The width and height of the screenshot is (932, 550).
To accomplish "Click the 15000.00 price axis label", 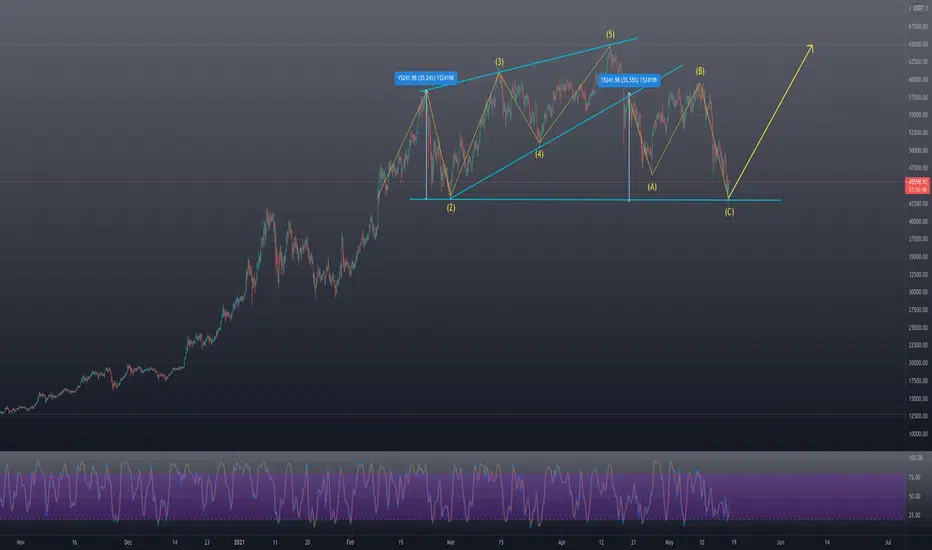I will tap(918, 398).
